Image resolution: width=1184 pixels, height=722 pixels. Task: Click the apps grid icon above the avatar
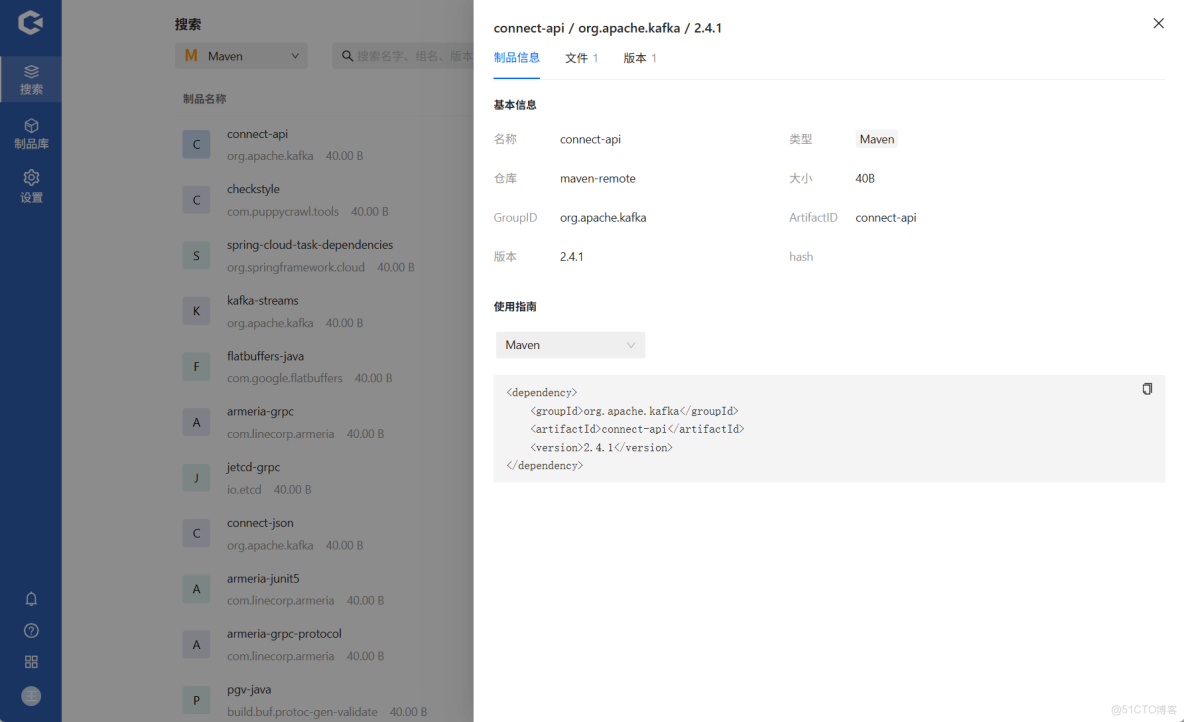[31, 661]
